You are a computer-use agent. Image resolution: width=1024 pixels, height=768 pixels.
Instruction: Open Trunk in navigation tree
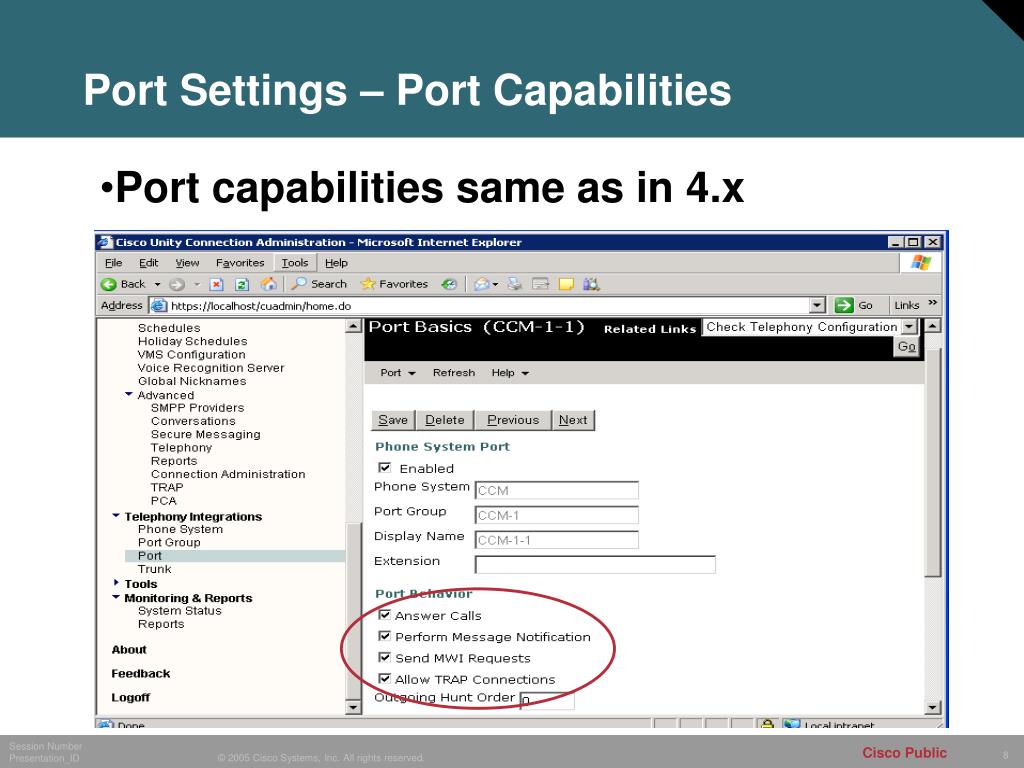pos(155,569)
